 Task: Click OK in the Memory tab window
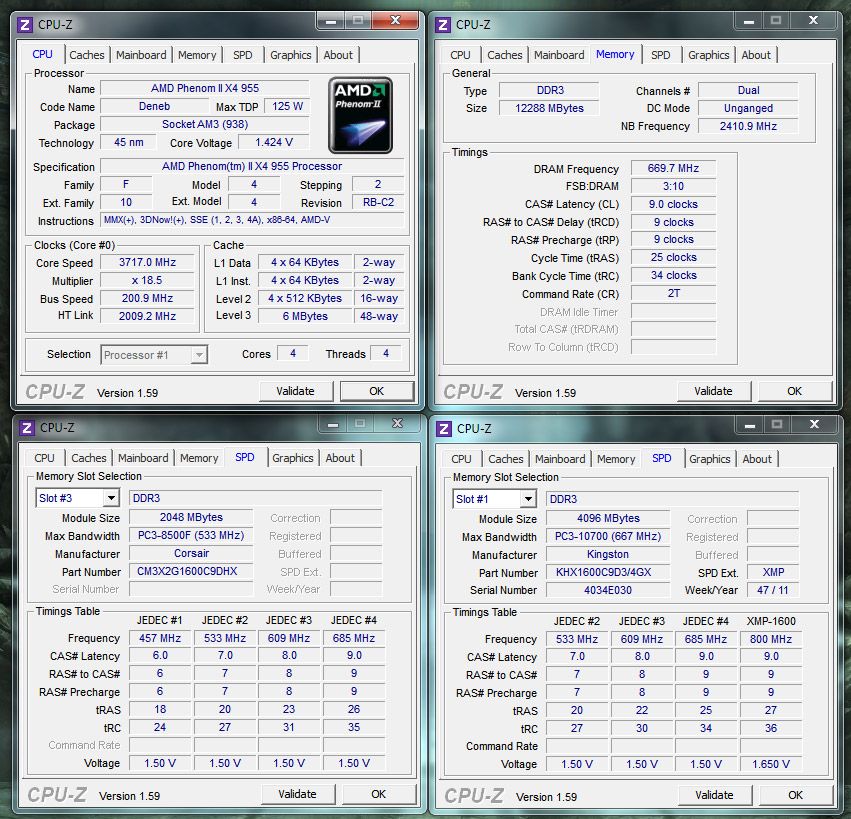[x=795, y=391]
